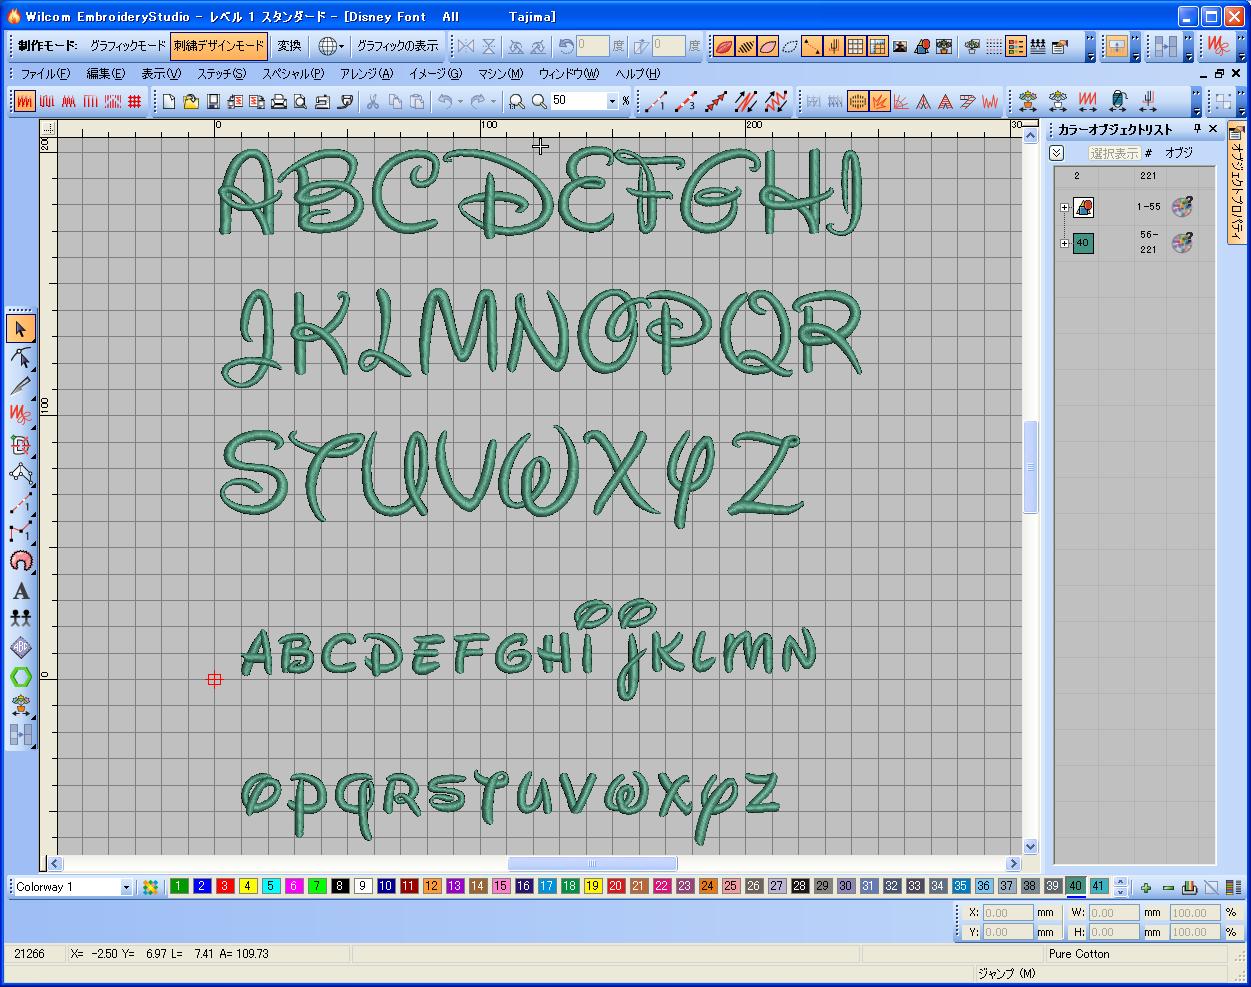This screenshot has width=1251, height=987.
Task: Open the Colorway 1 dropdown
Action: (x=126, y=887)
